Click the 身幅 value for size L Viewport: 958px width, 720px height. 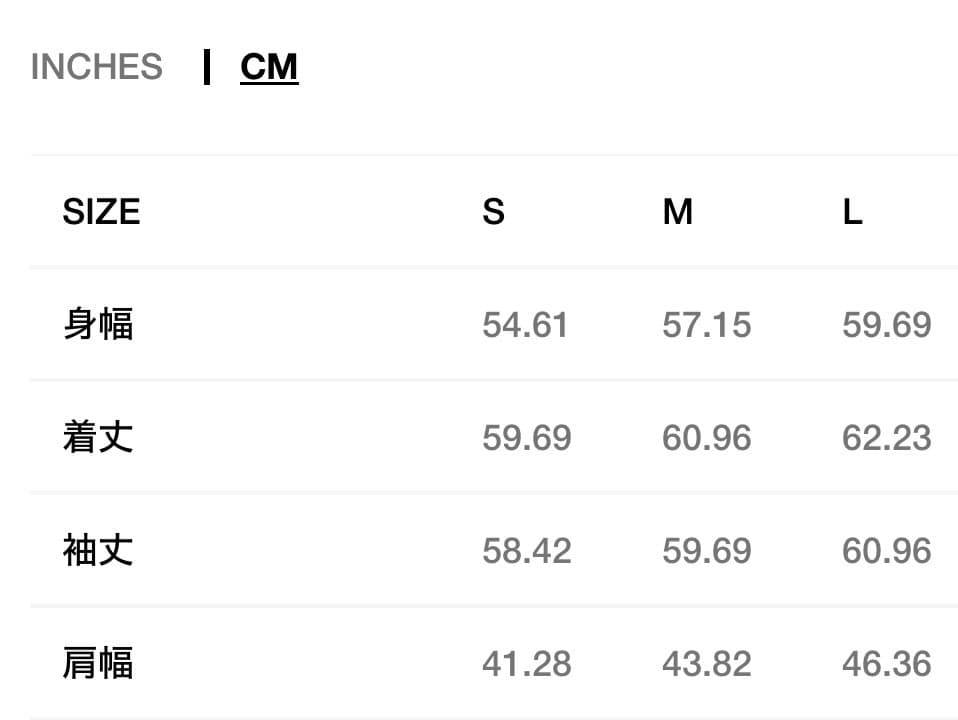click(886, 325)
